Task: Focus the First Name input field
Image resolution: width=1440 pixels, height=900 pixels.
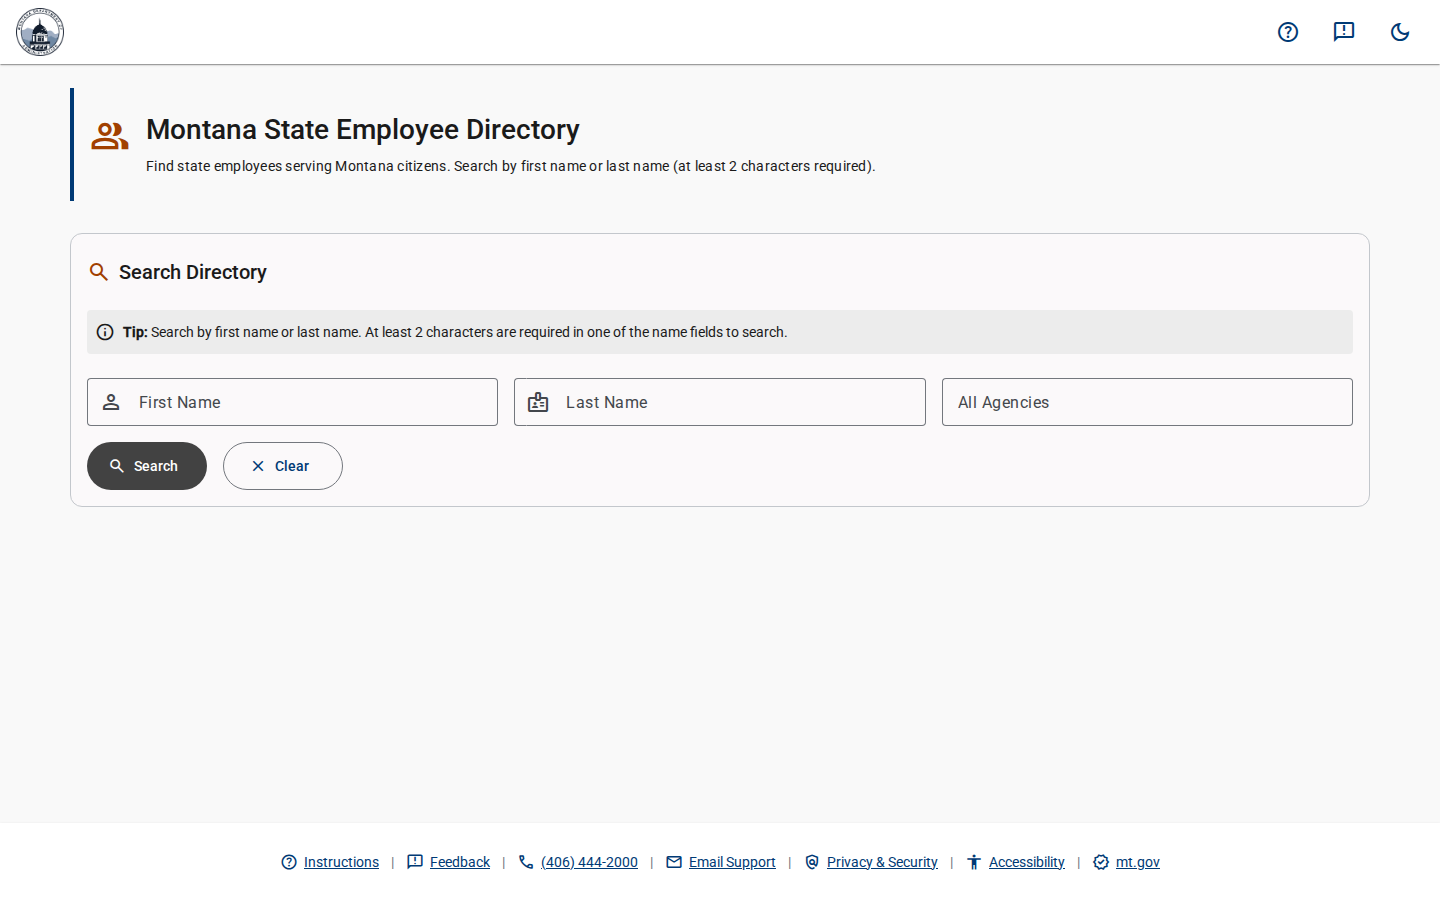Action: coord(292,402)
